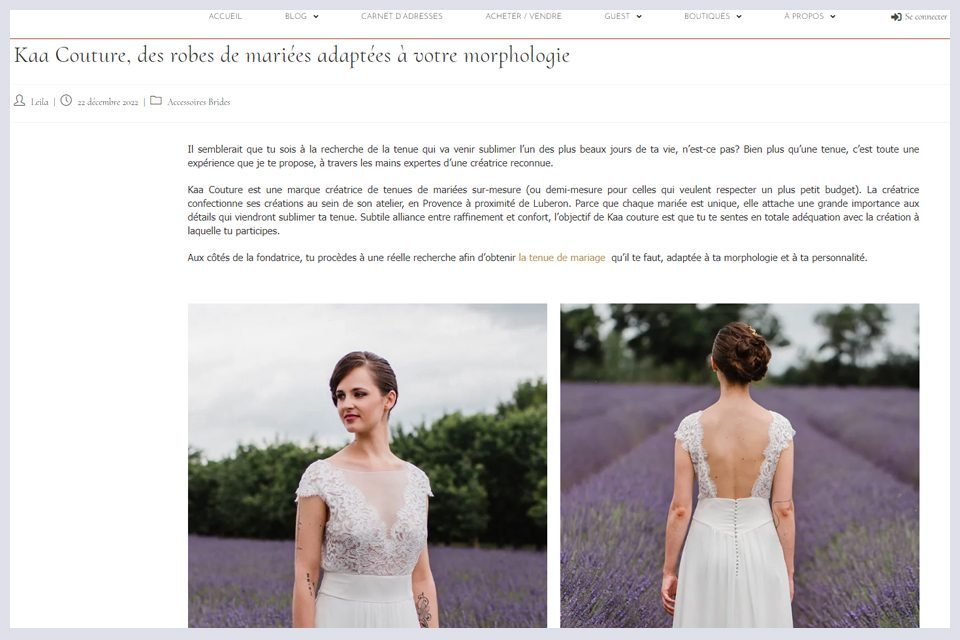Click the author person icon
960x640 pixels.
pyautogui.click(x=18, y=100)
